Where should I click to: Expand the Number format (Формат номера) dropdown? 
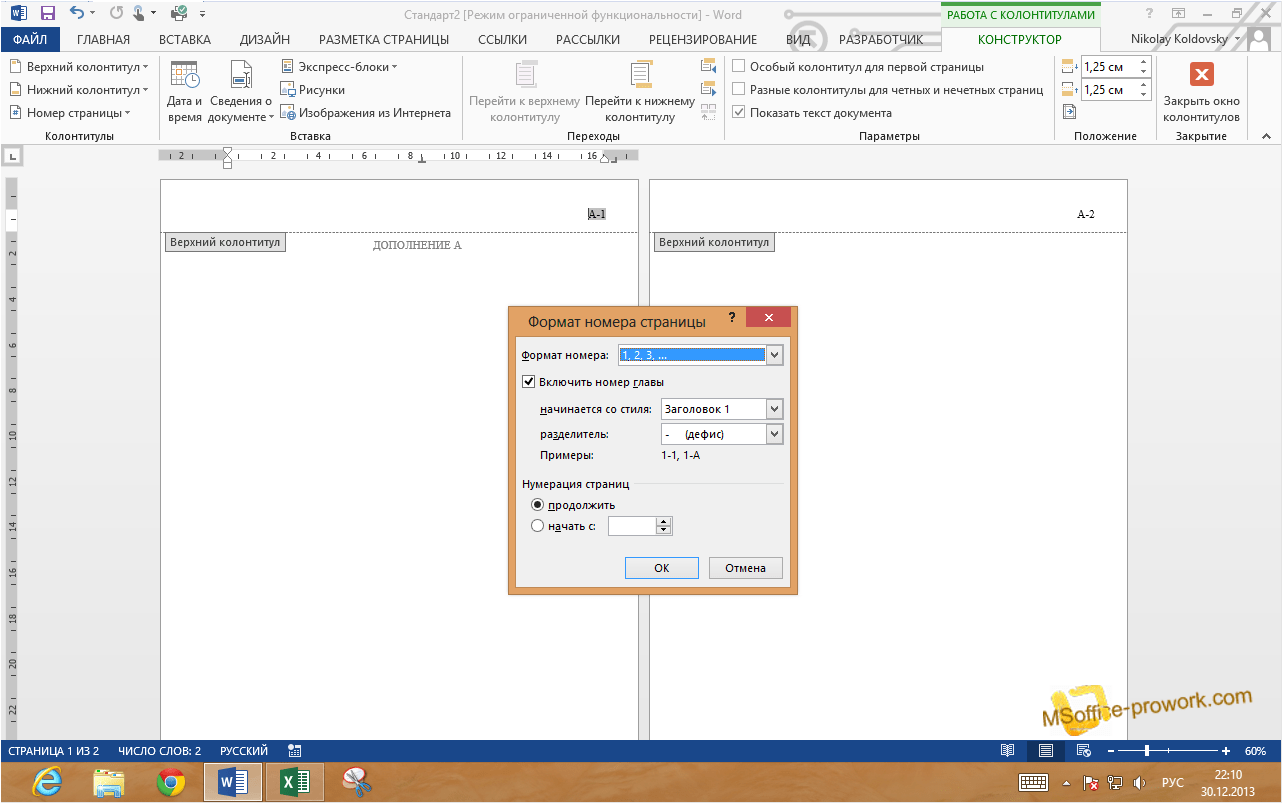click(x=774, y=355)
